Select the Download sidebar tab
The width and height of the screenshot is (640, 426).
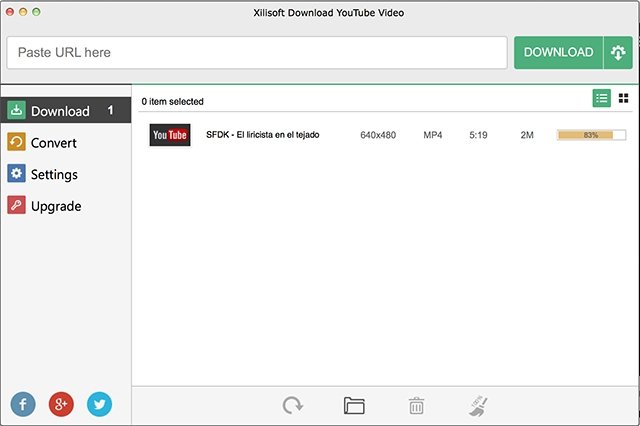click(x=65, y=111)
